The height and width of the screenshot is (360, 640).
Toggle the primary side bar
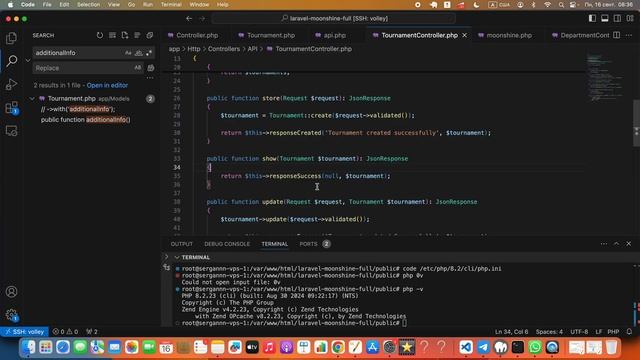click(x=592, y=18)
